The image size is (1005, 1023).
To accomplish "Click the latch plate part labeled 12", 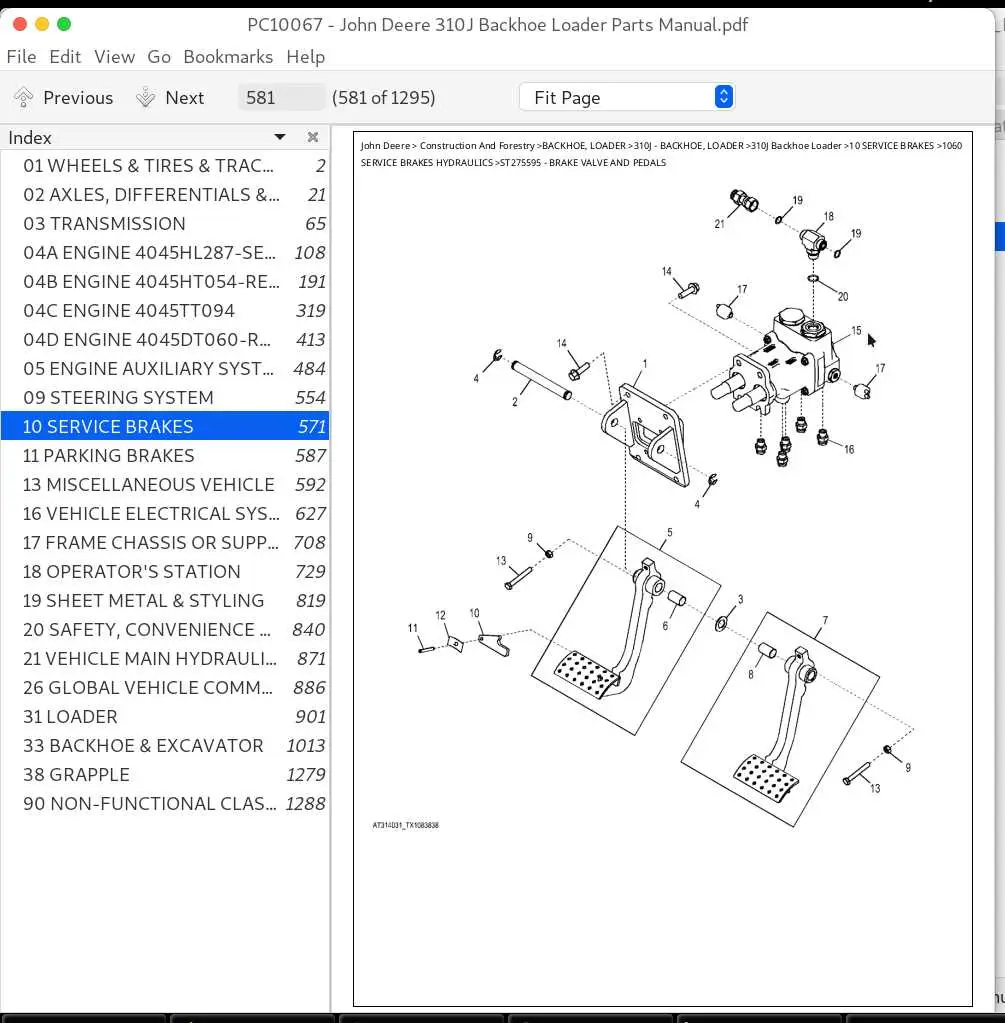I will pos(456,645).
